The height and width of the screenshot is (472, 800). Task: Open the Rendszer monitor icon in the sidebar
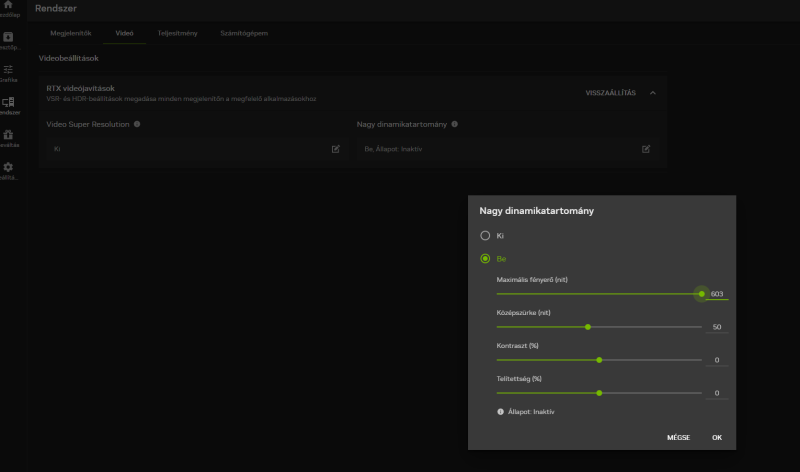(8, 102)
